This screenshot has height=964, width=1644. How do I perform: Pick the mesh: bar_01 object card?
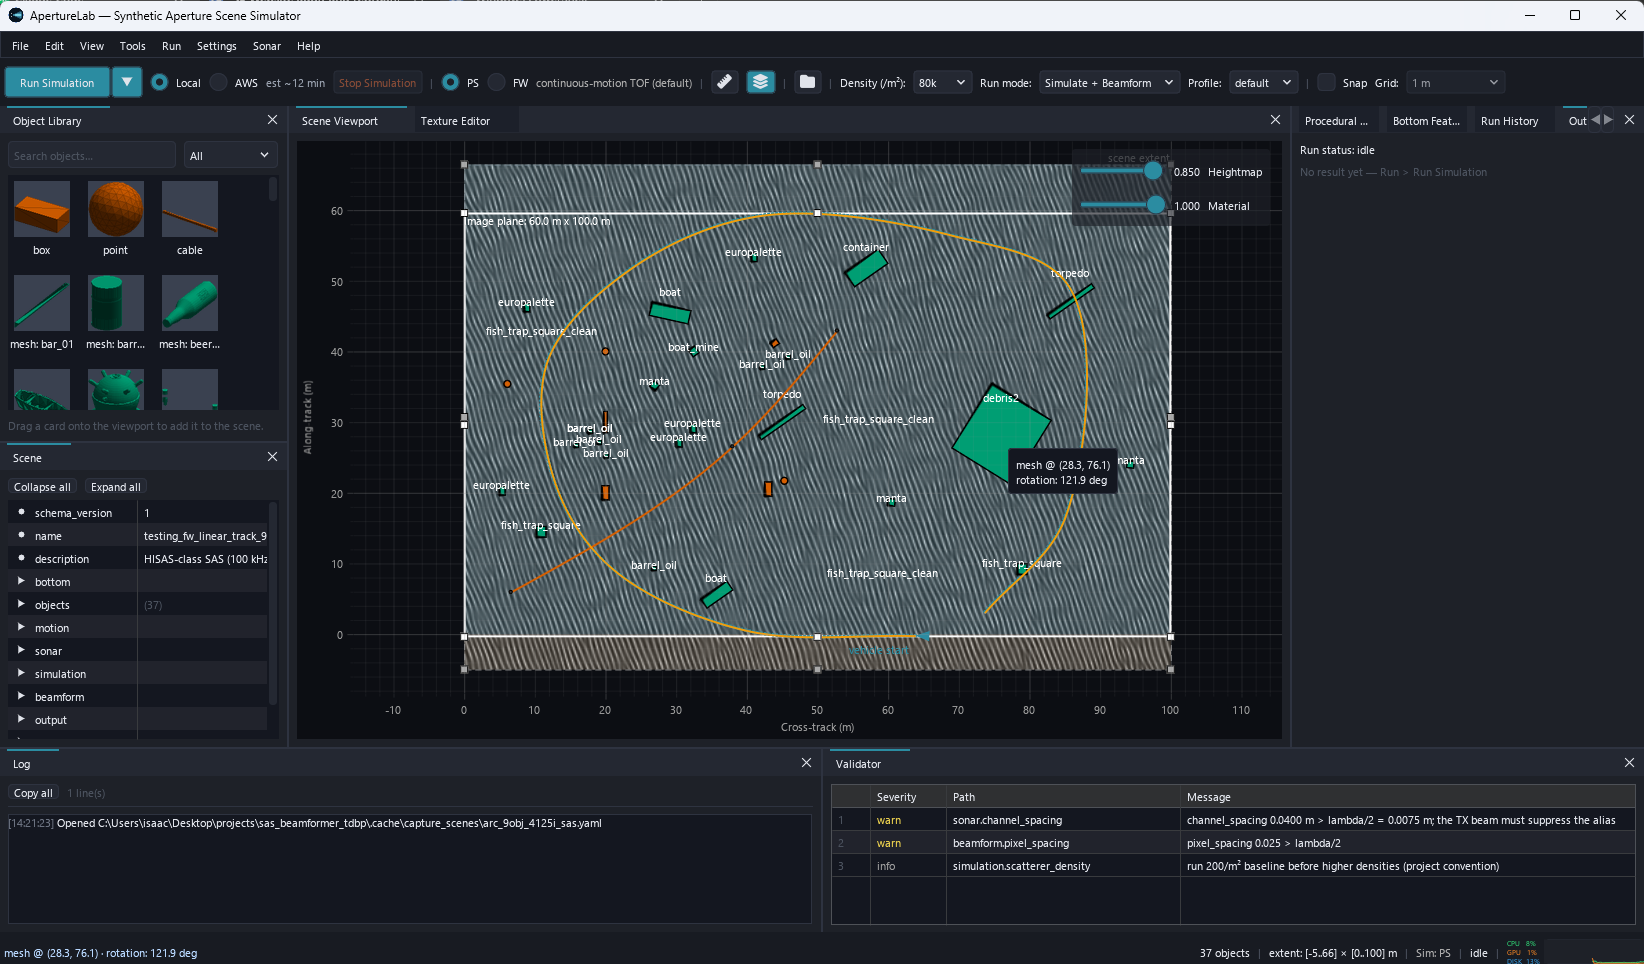pos(42,312)
